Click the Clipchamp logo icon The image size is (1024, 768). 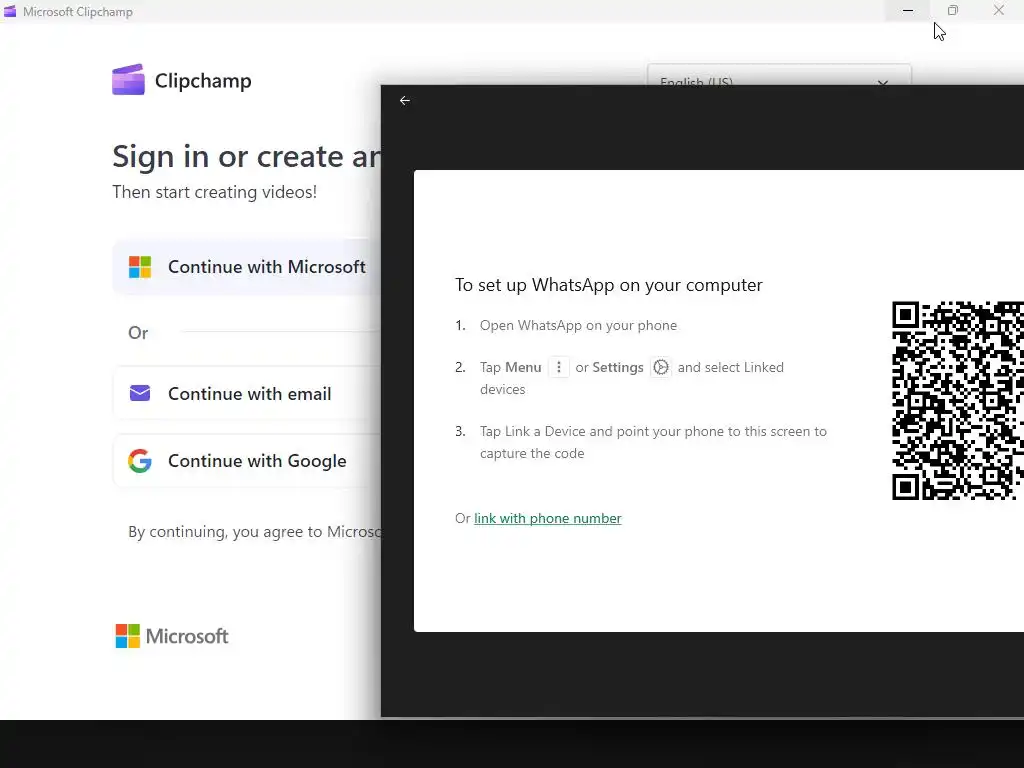pyautogui.click(x=128, y=80)
